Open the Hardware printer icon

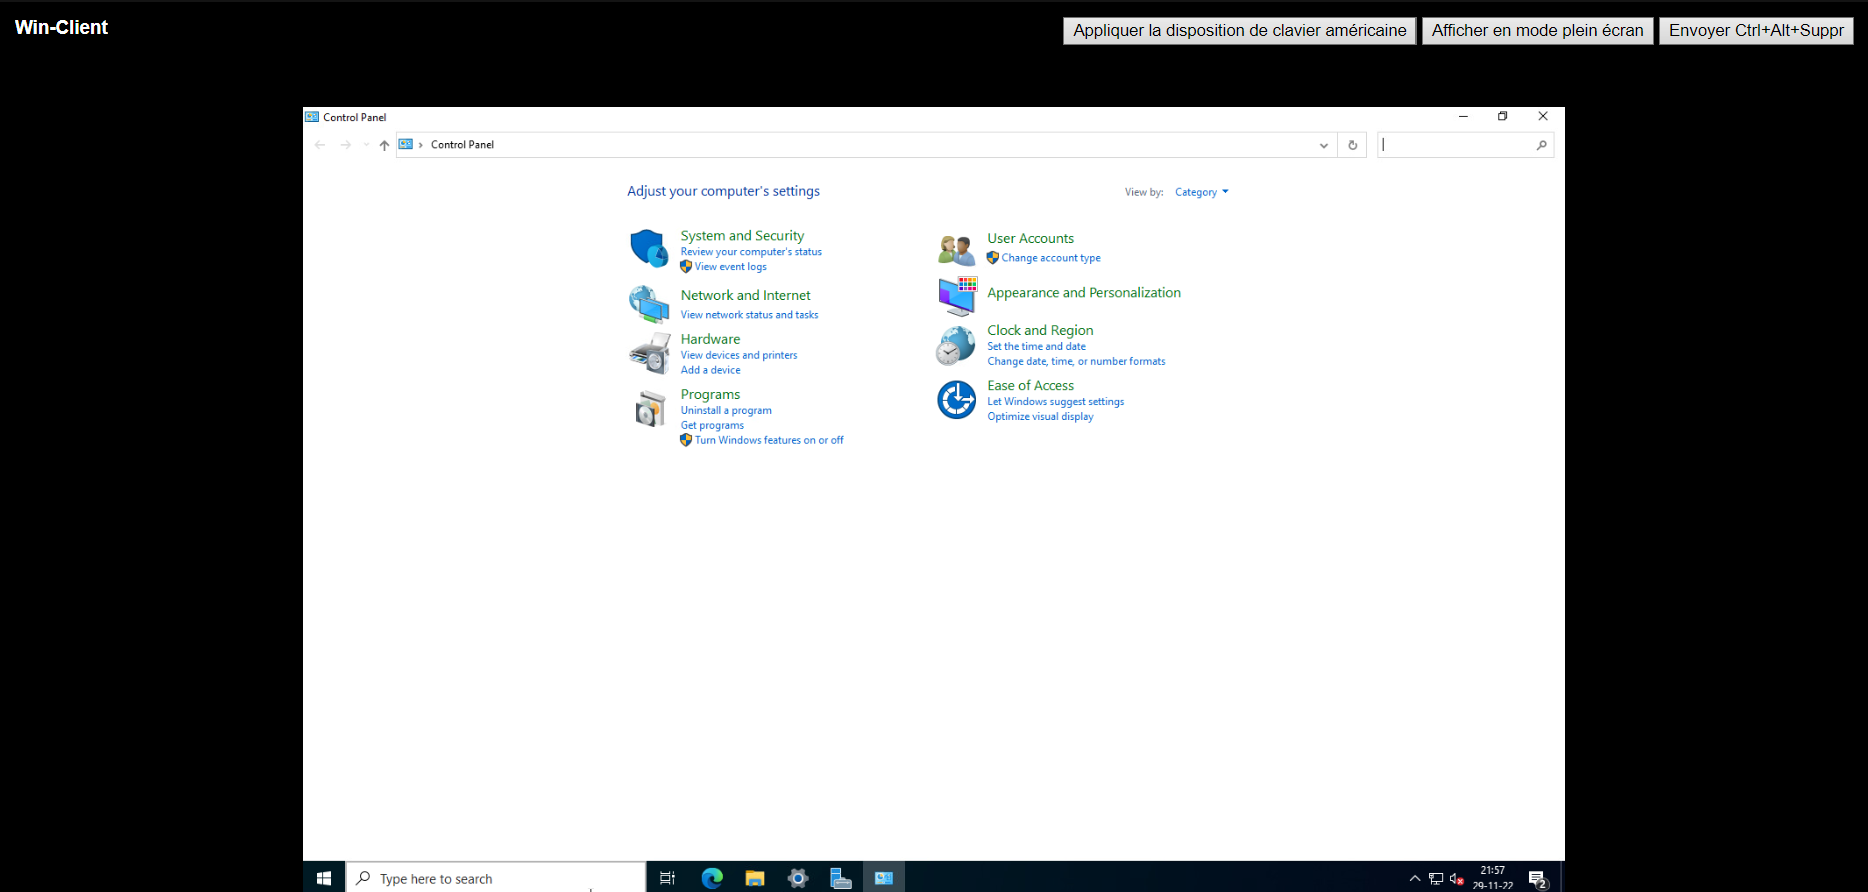click(x=649, y=354)
